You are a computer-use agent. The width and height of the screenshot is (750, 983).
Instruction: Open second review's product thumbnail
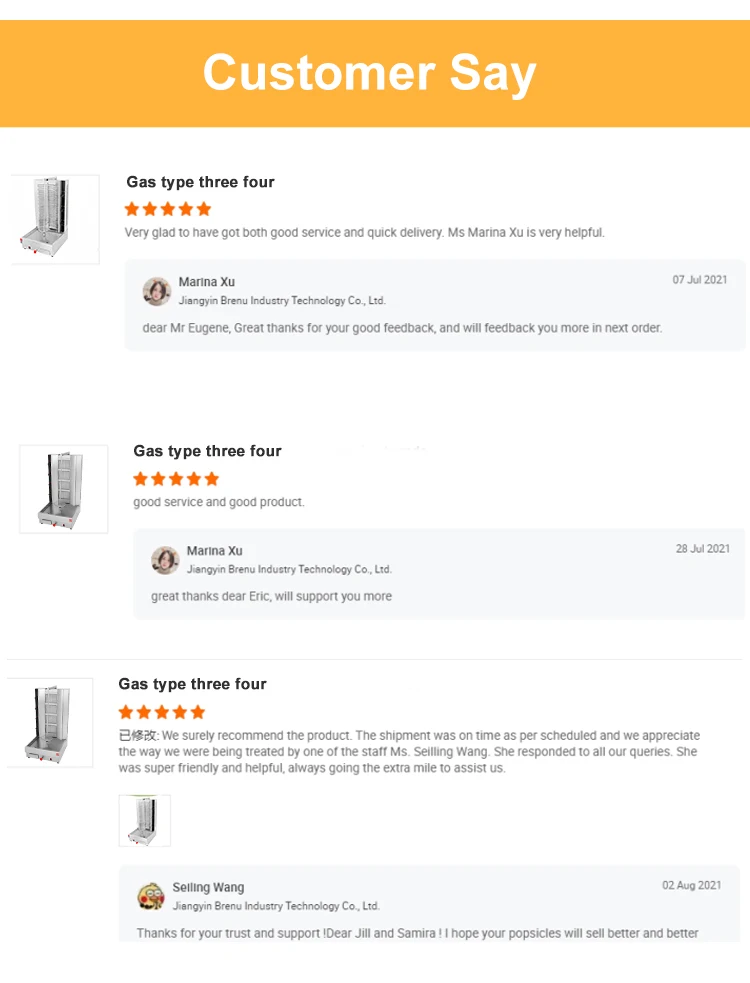[x=63, y=489]
